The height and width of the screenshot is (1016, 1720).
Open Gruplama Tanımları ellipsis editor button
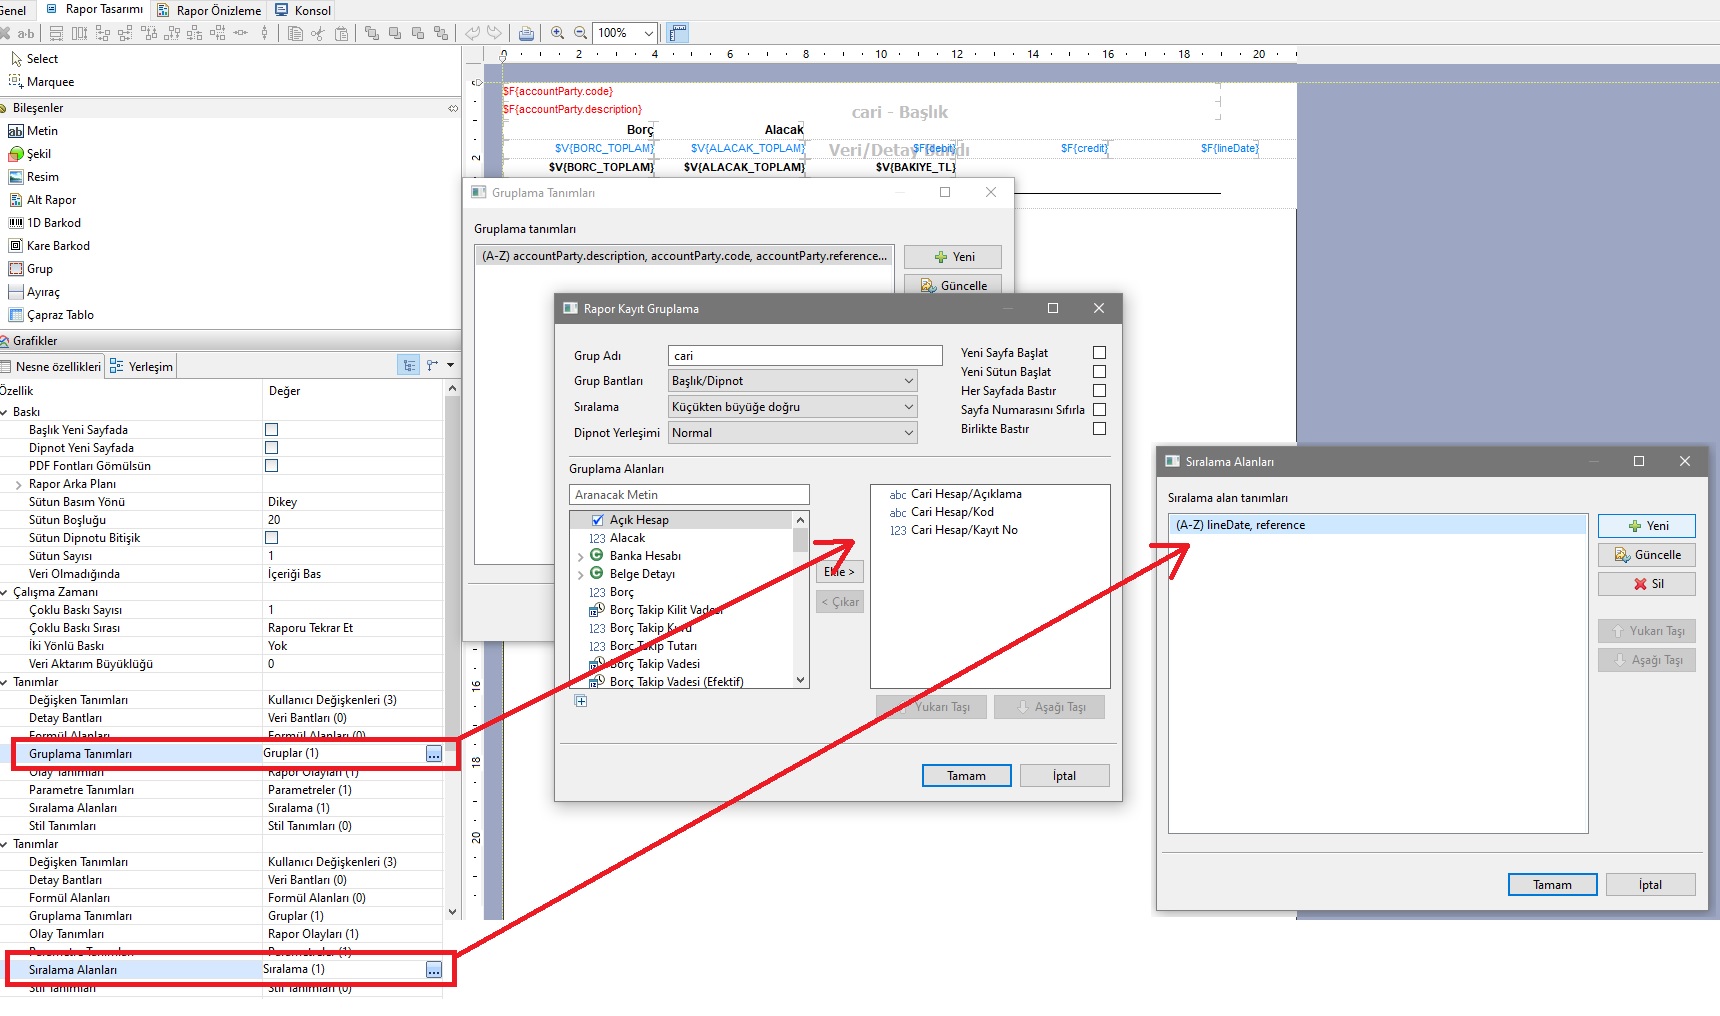point(434,754)
